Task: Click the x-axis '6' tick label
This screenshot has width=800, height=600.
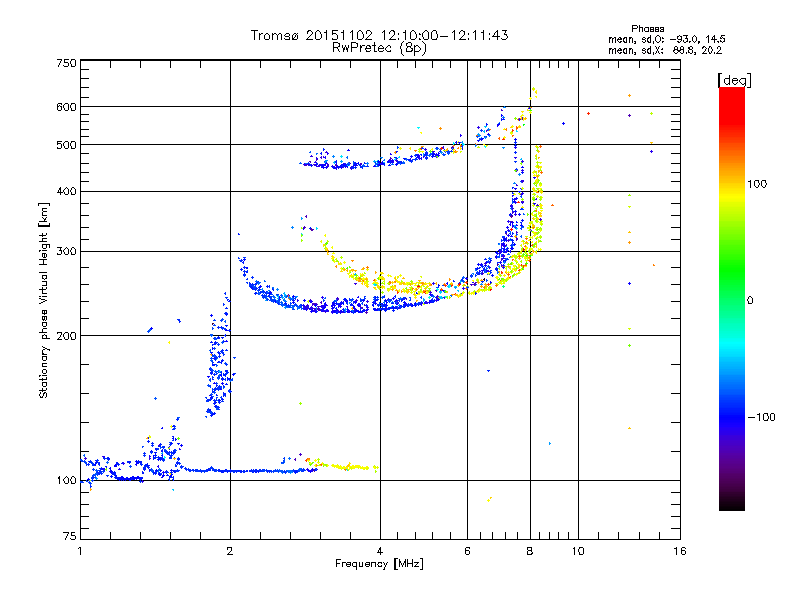Action: tap(467, 551)
